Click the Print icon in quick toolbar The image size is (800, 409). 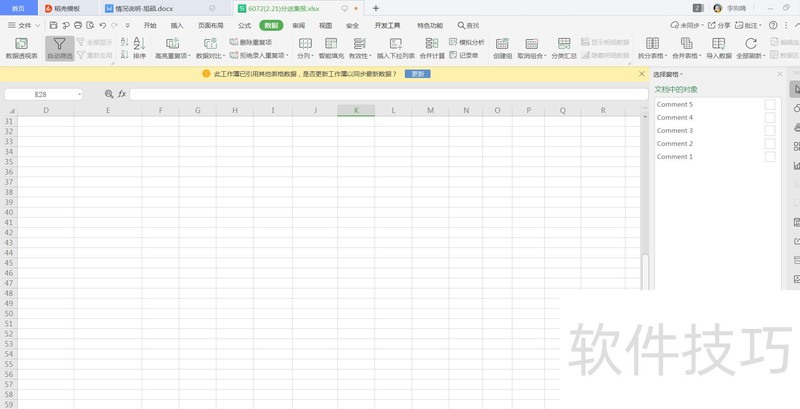(x=78, y=25)
